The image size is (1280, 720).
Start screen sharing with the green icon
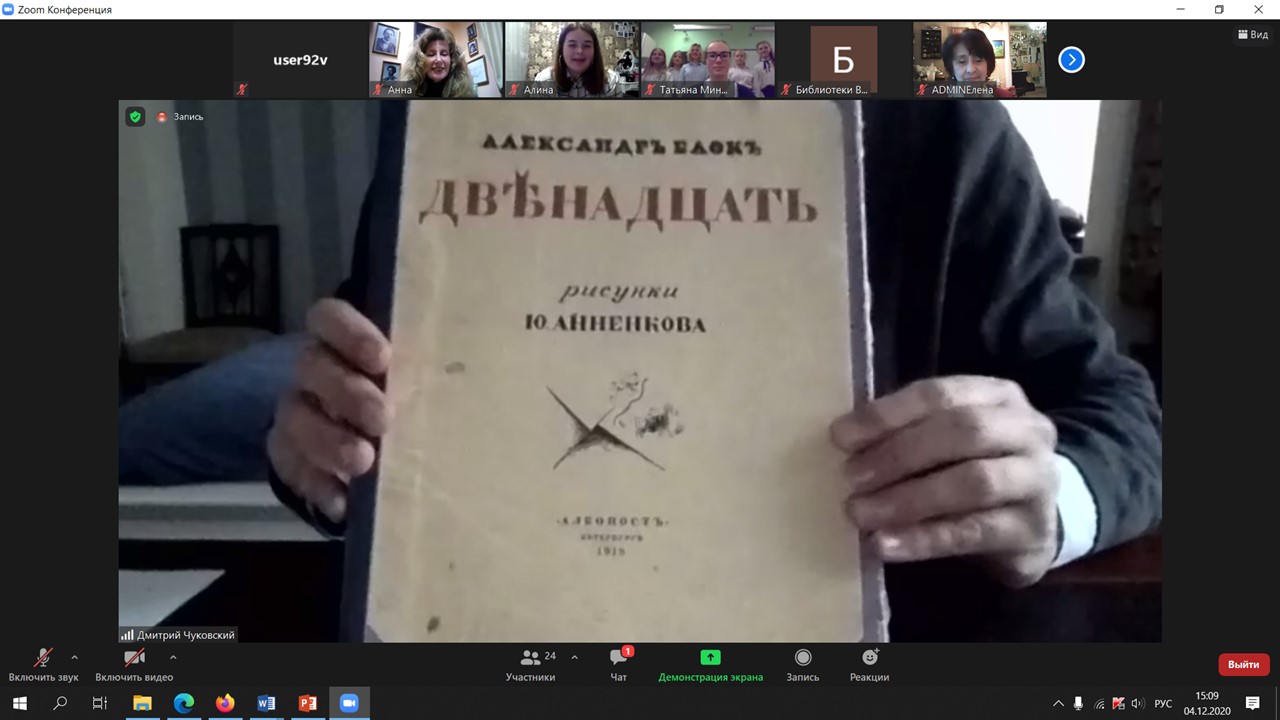pyautogui.click(x=710, y=658)
